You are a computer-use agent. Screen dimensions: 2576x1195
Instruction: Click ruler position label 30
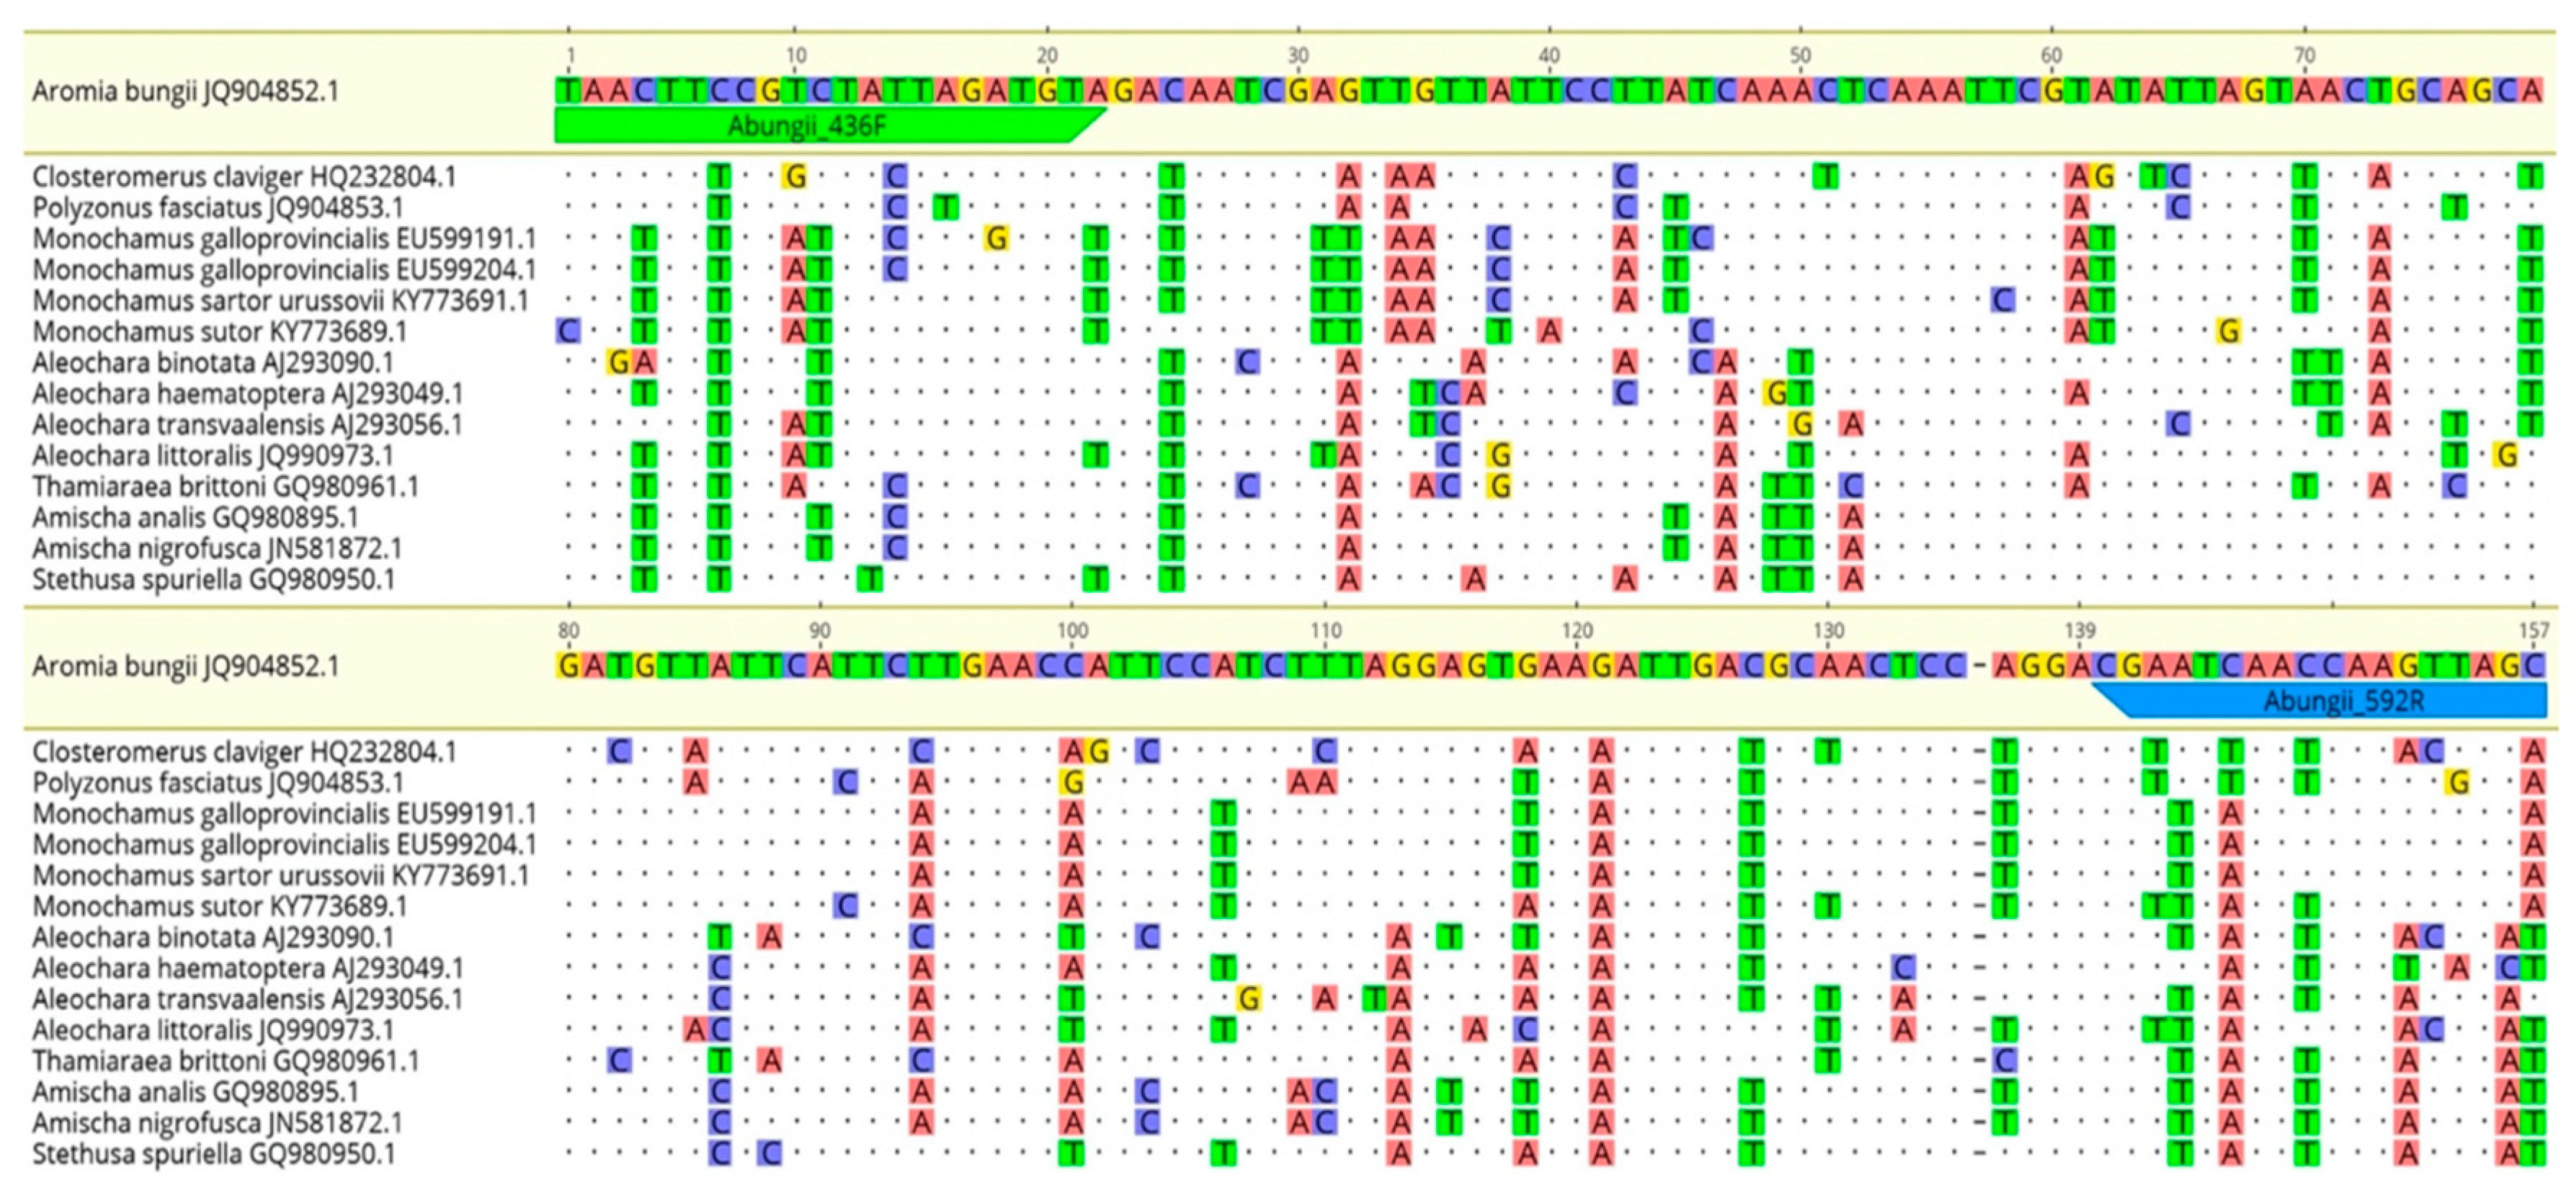pyautogui.click(x=1298, y=56)
